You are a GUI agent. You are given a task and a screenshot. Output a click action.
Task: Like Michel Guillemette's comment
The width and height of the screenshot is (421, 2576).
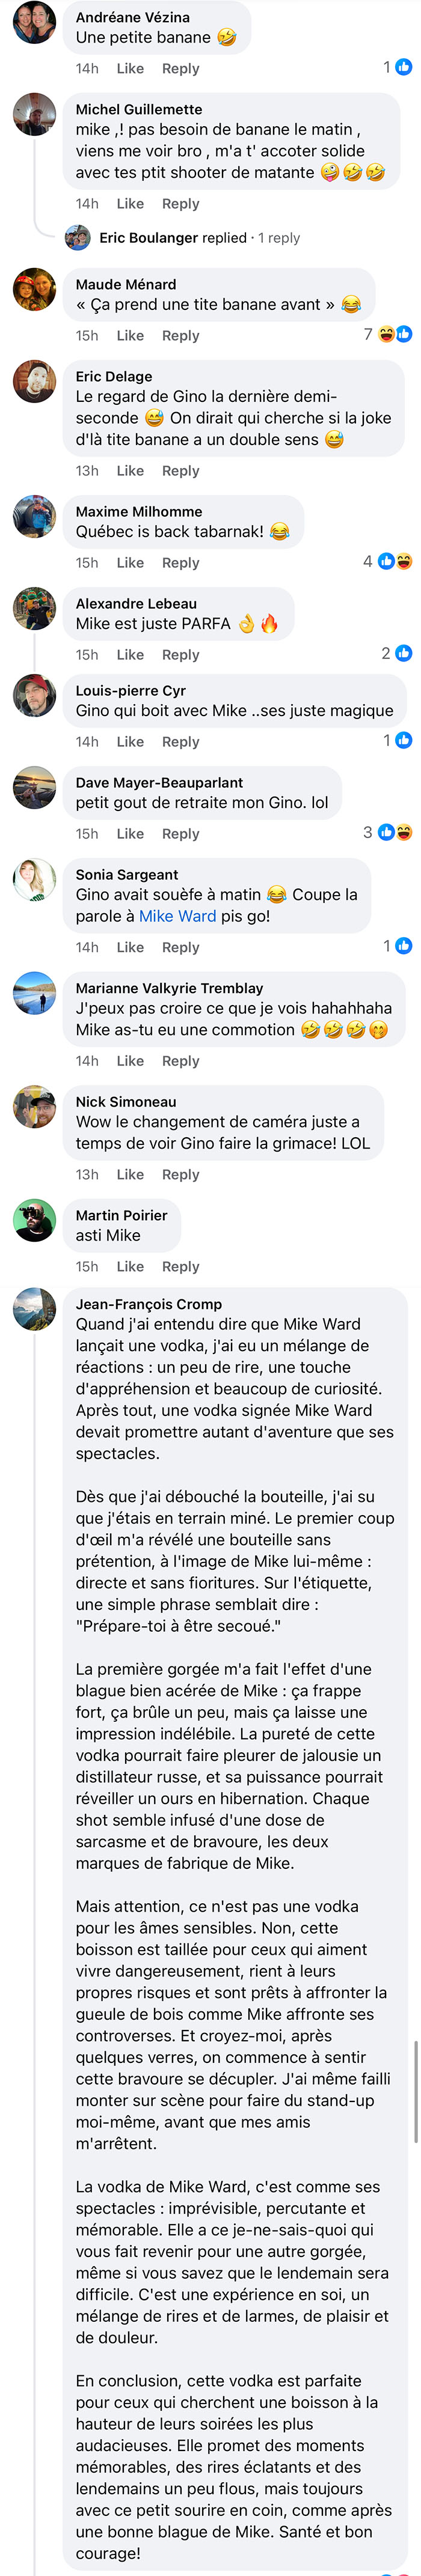(x=130, y=203)
